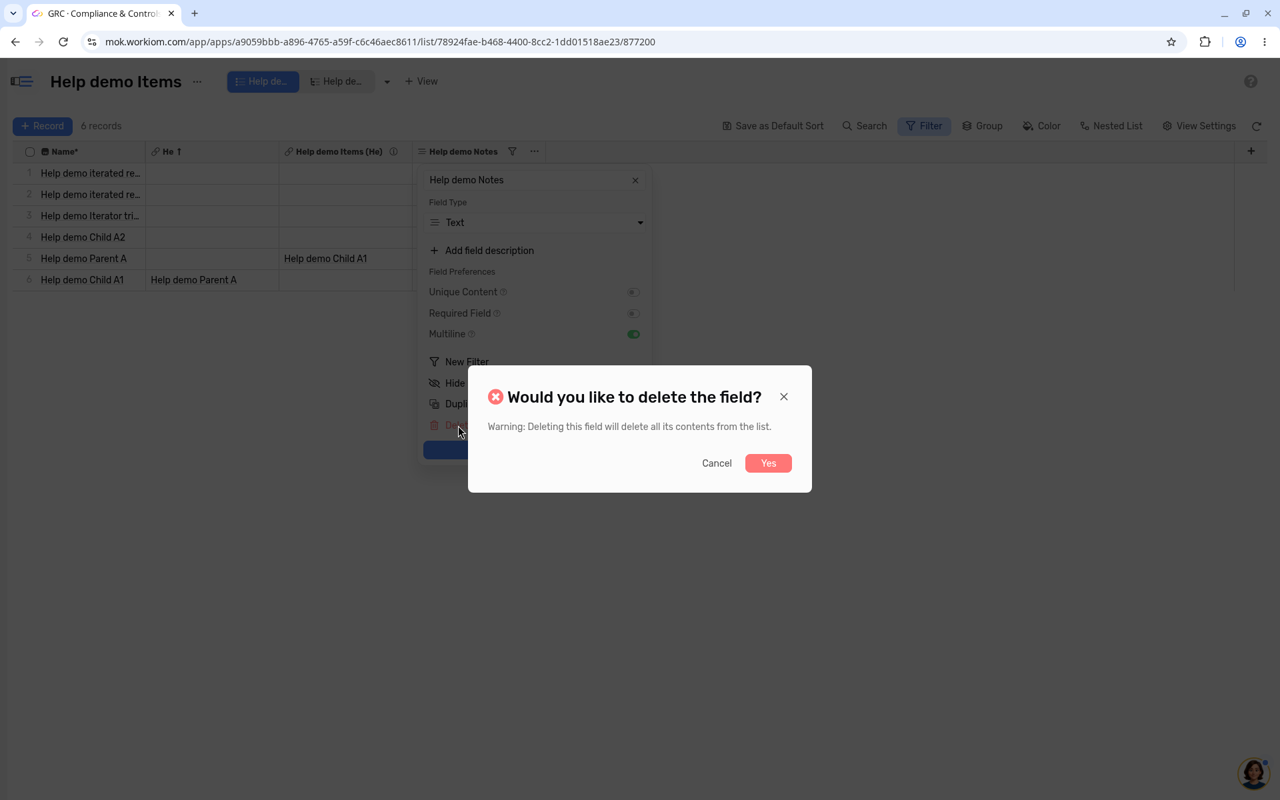Open the browser Extensions icon
Image resolution: width=1280 pixels, height=800 pixels.
pos(1205,42)
